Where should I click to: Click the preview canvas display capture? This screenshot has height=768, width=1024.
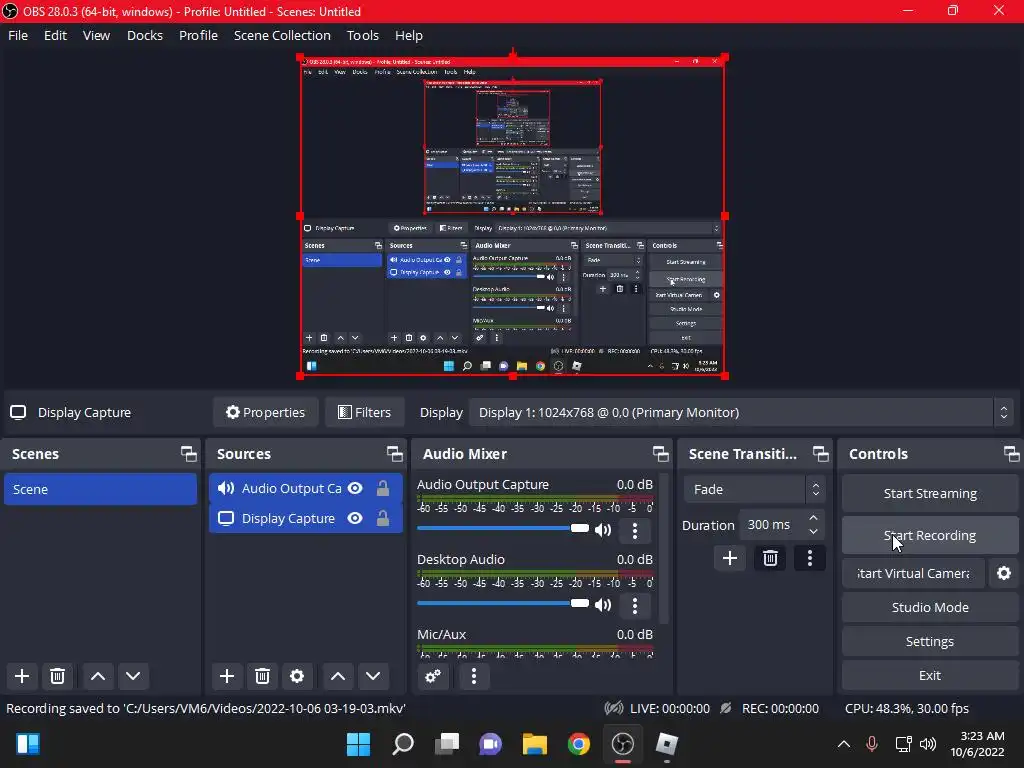513,216
